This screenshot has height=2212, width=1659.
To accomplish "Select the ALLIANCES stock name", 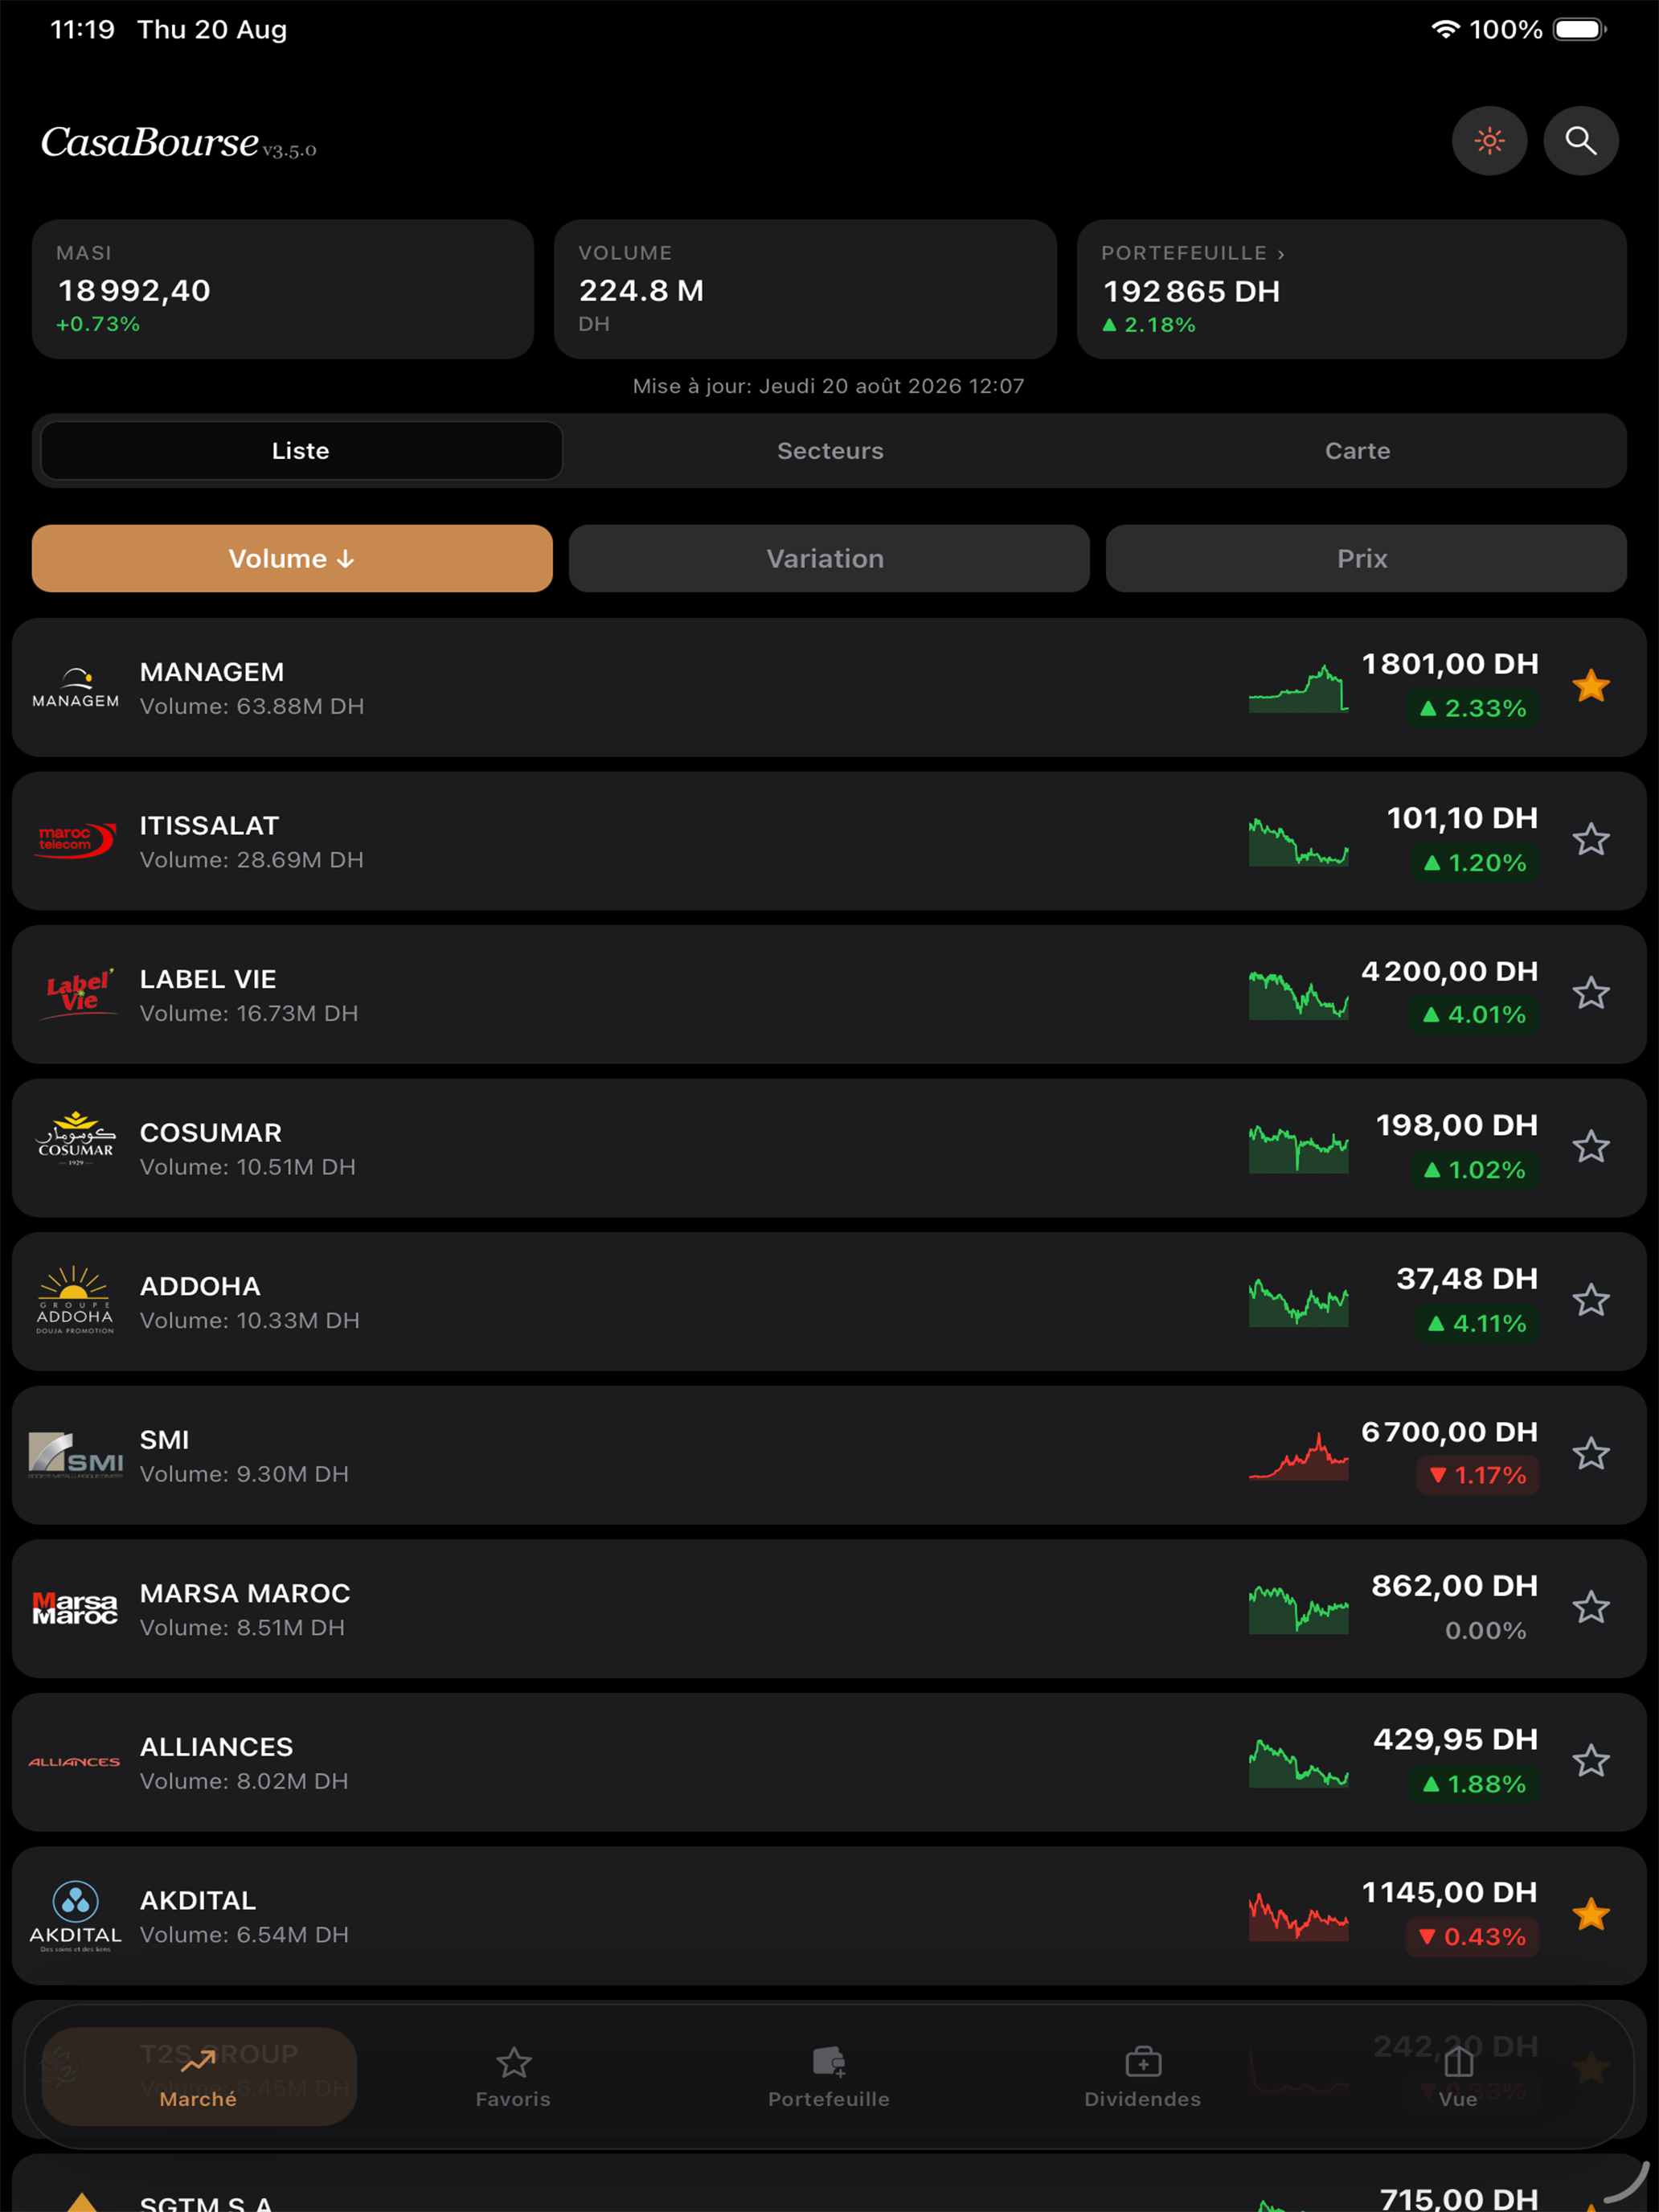I will [217, 1747].
